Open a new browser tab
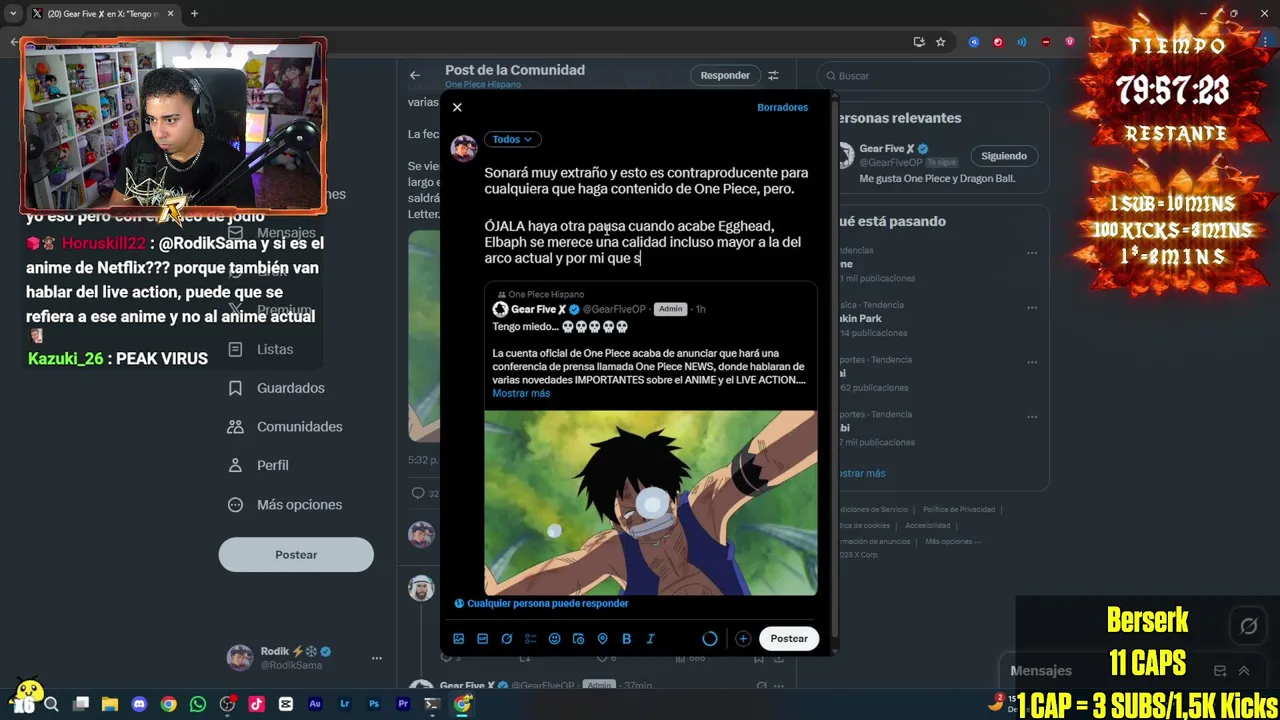The height and width of the screenshot is (720, 1280). tap(194, 14)
